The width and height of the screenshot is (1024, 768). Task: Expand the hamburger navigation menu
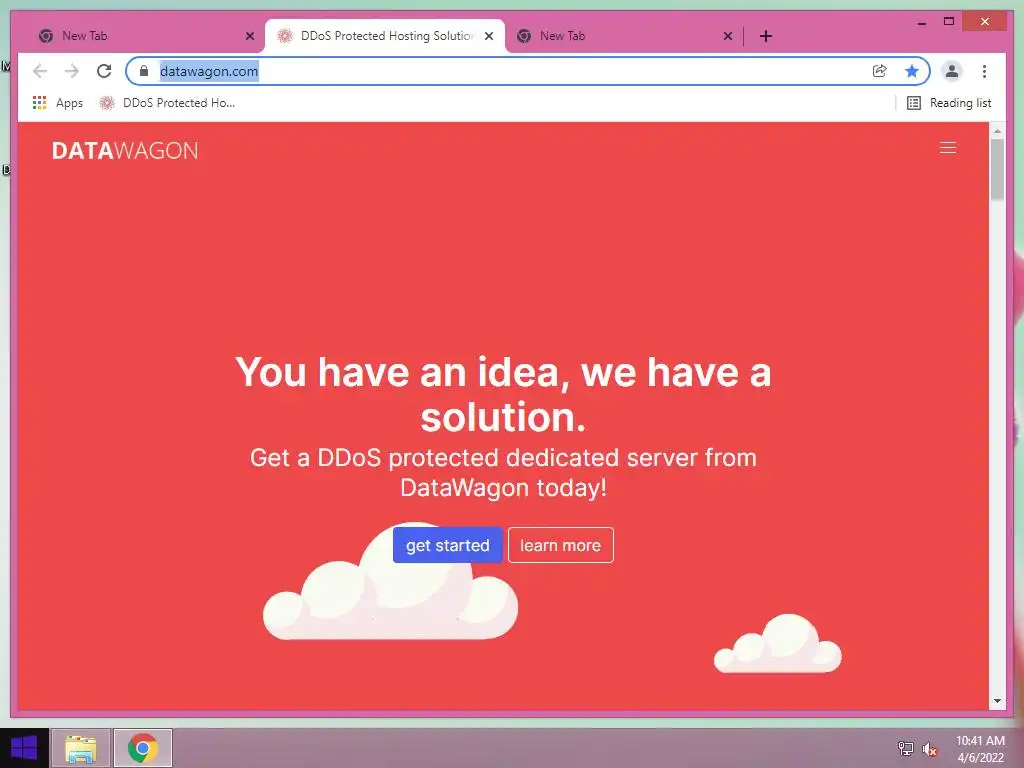(948, 148)
